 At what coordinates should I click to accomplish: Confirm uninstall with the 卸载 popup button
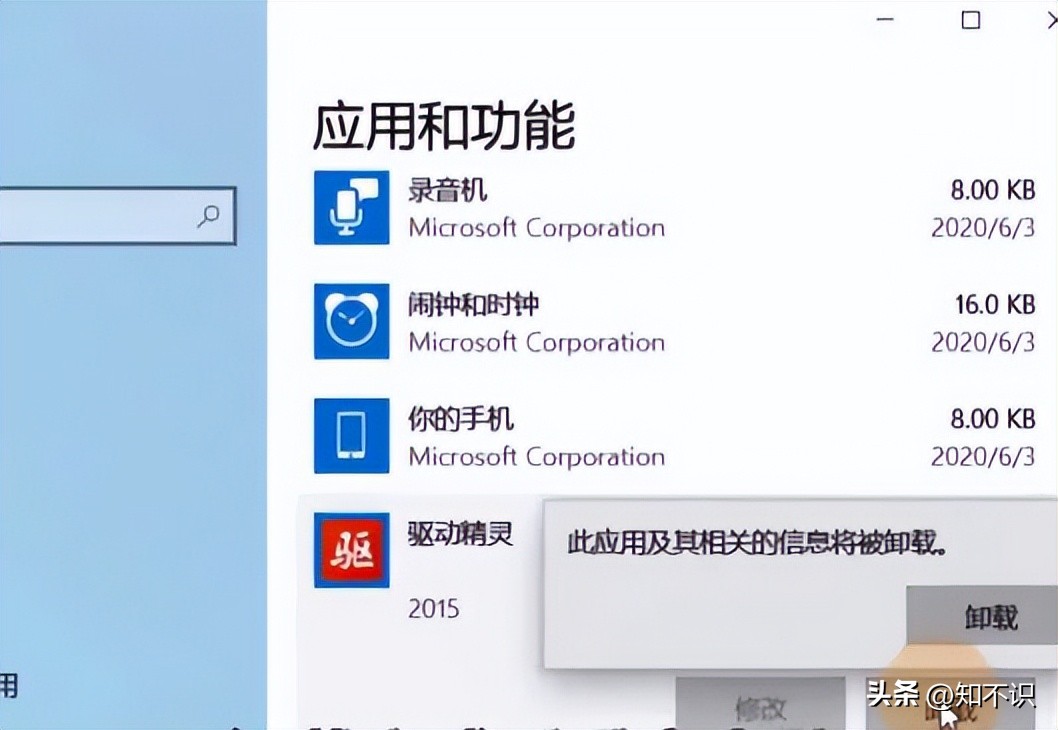tap(982, 616)
